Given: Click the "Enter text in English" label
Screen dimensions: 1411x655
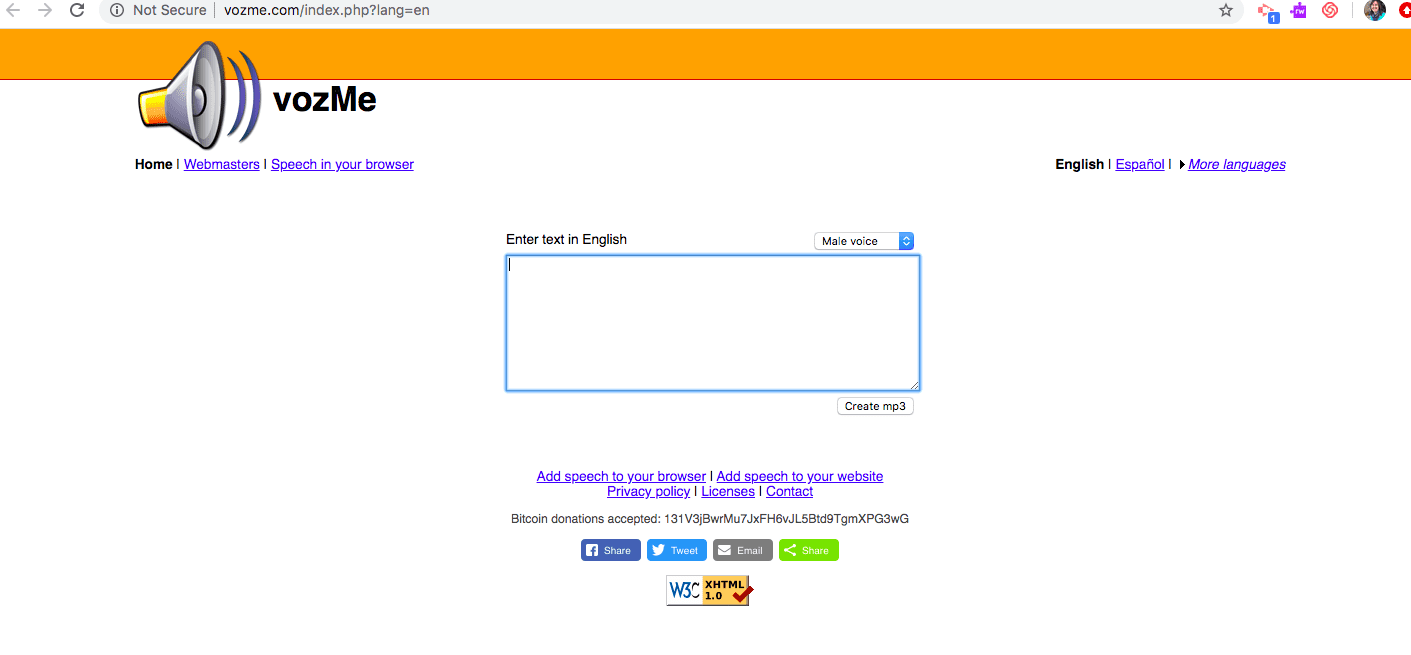Looking at the screenshot, I should tap(566, 239).
